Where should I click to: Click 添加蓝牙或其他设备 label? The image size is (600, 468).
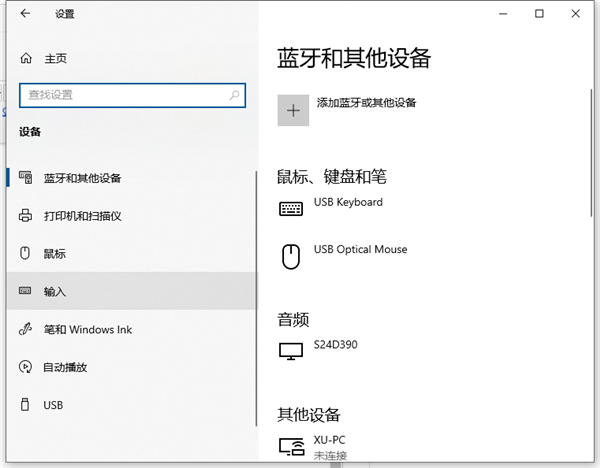(366, 103)
